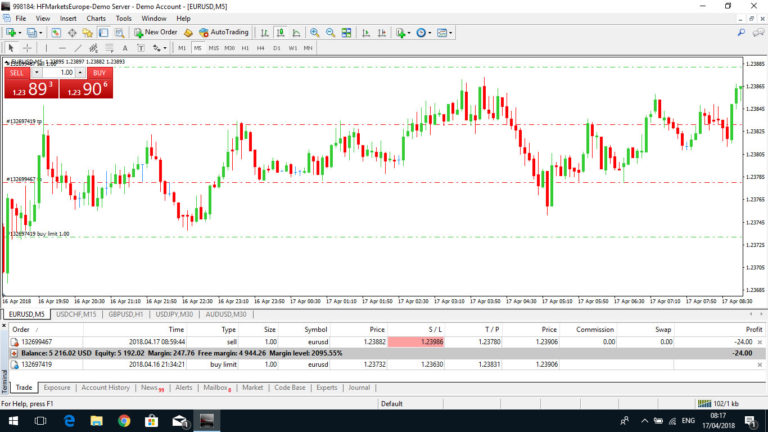Switch chart to M15 timeframe
Screen dimensions: 768x432
coord(214,48)
